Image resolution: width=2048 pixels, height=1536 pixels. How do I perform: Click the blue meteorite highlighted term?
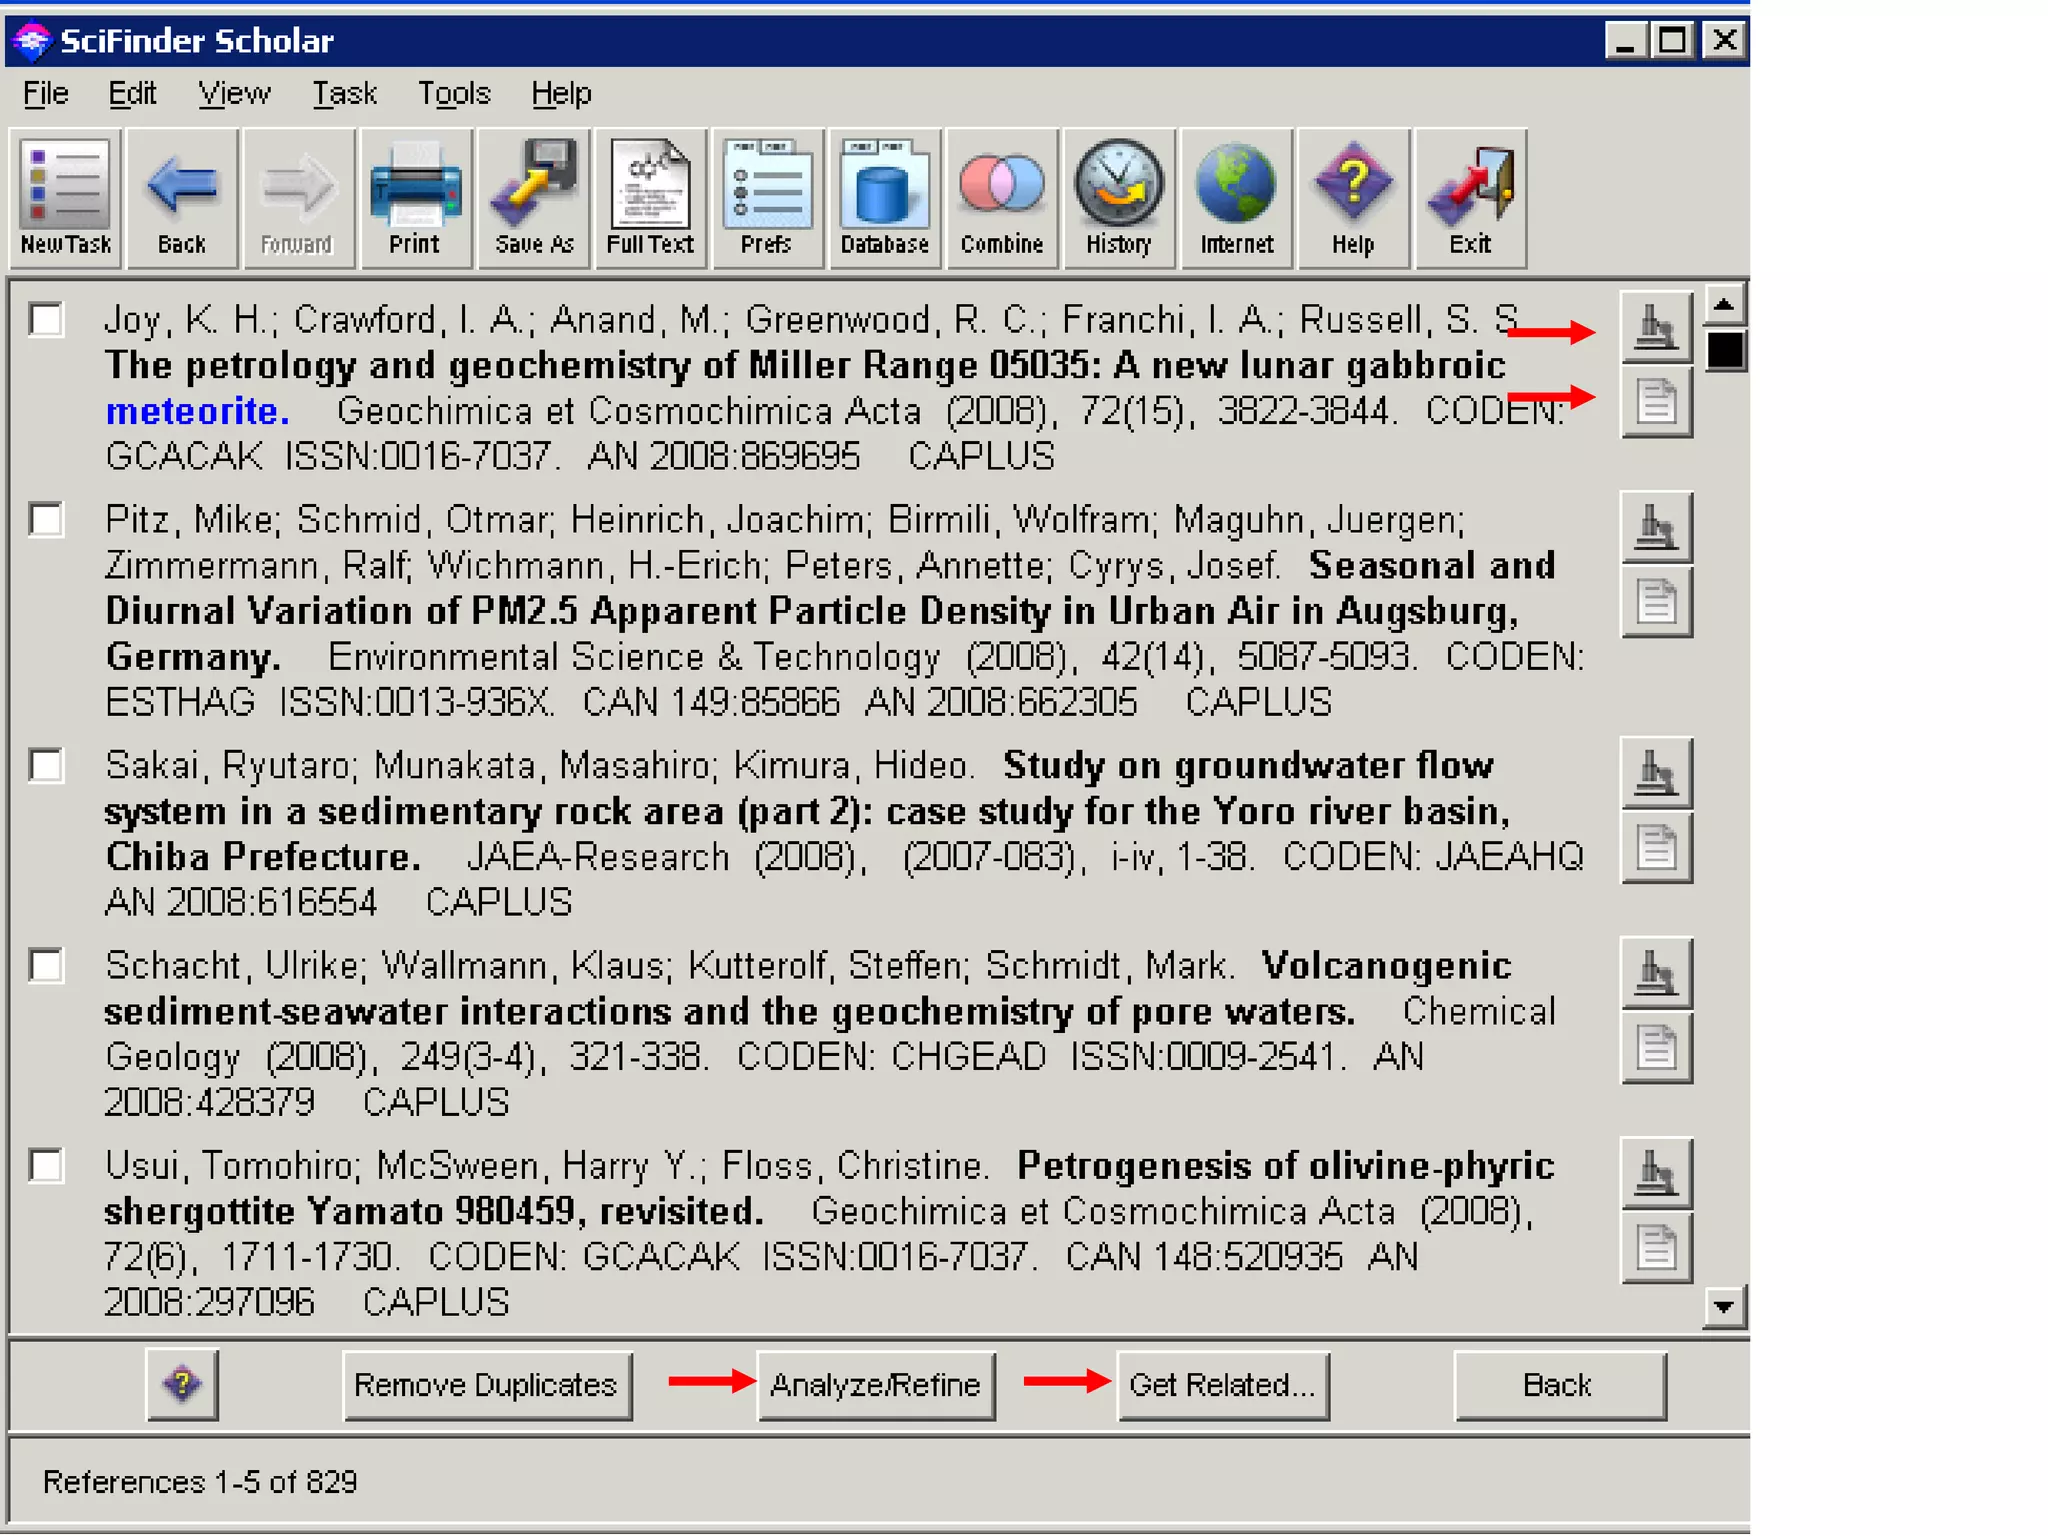(197, 411)
